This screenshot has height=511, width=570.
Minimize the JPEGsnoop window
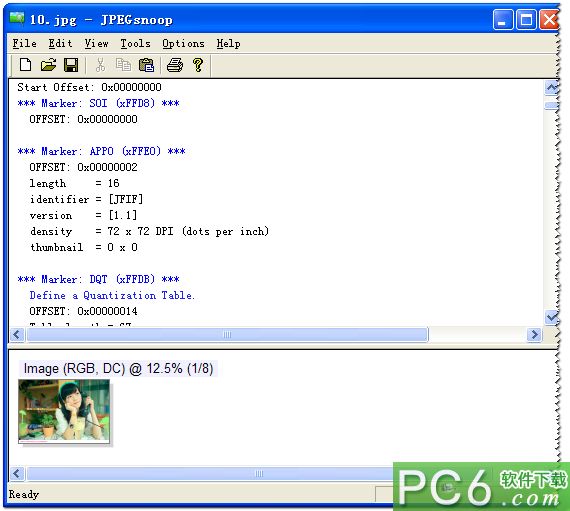tap(503, 19)
